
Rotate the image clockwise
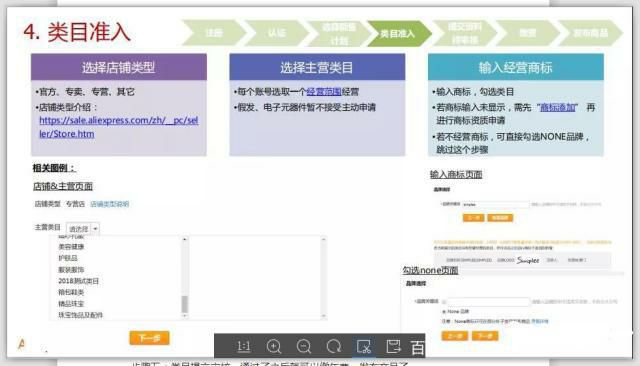pos(334,346)
